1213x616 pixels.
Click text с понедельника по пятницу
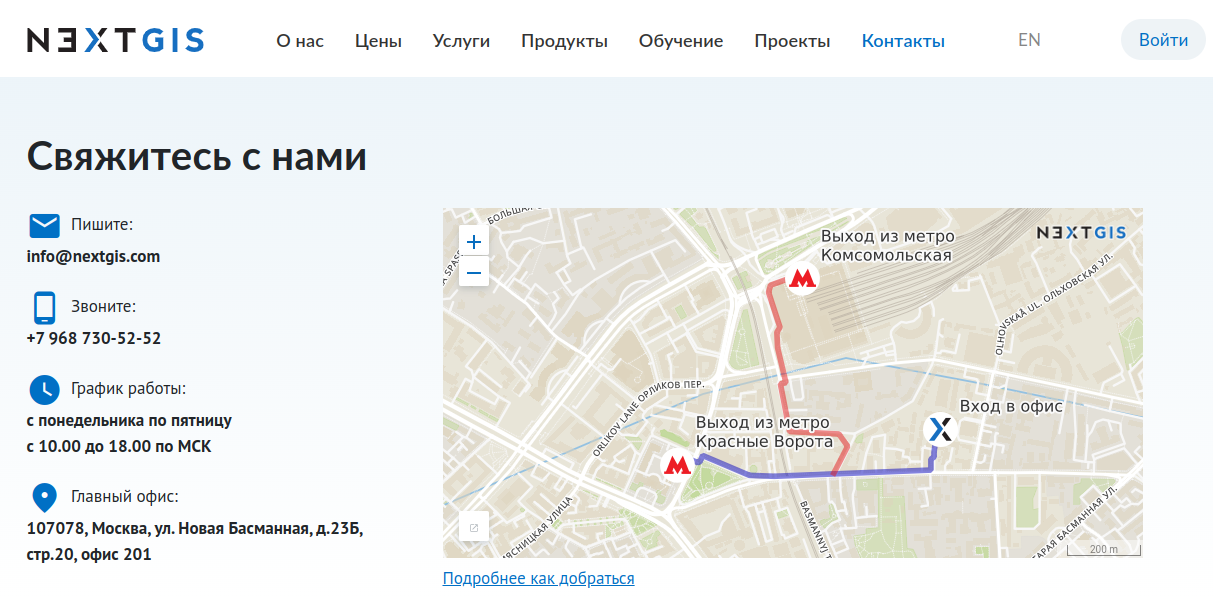[x=129, y=420]
